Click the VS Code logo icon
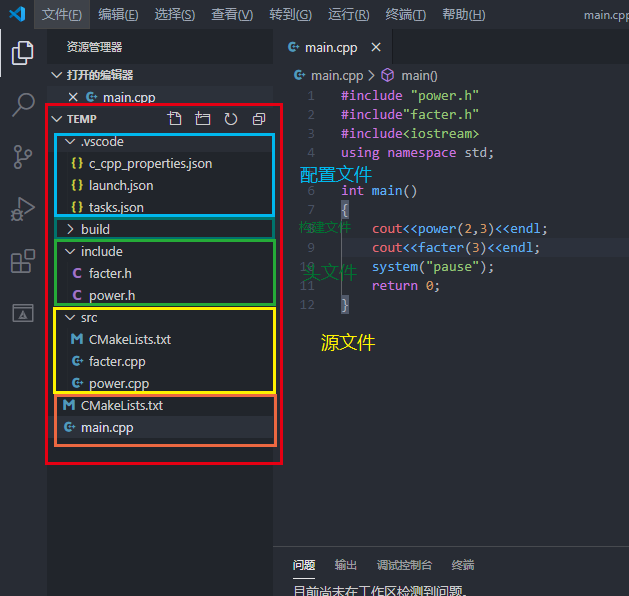Image resolution: width=629 pixels, height=596 pixels. tap(18, 14)
